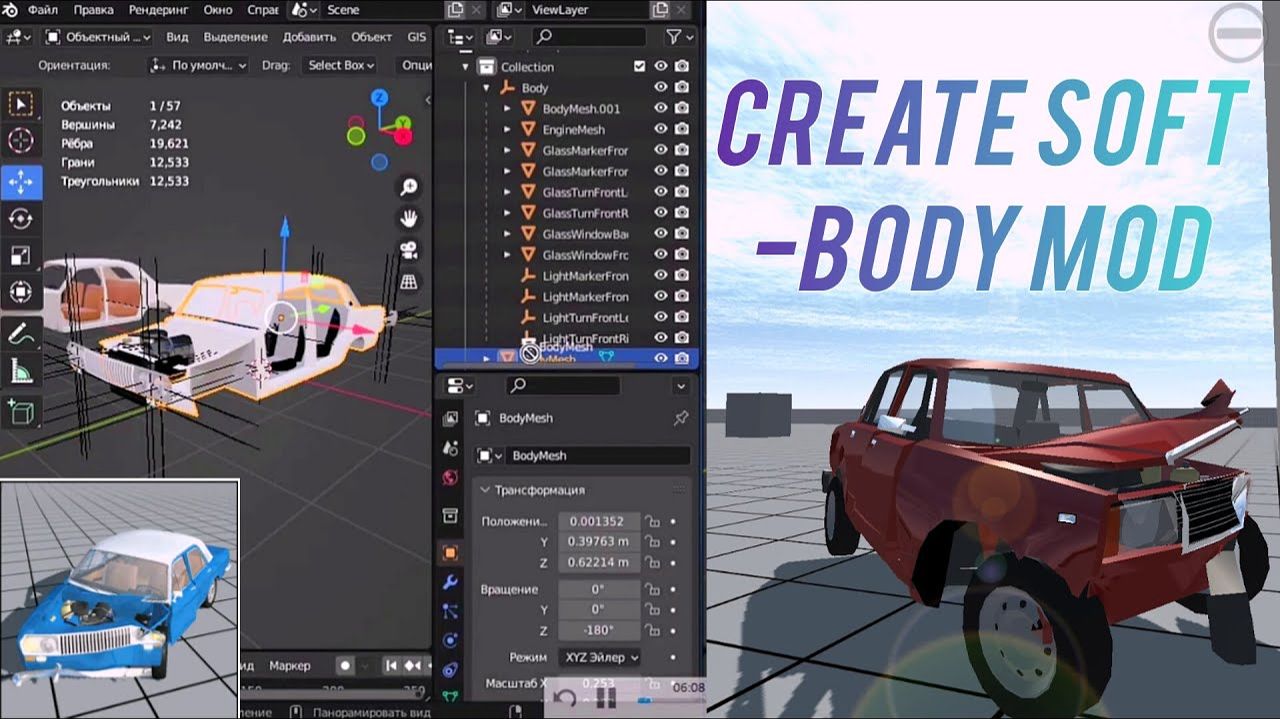Select the 3D Cursor tool
The height and width of the screenshot is (719, 1280).
coord(21,141)
